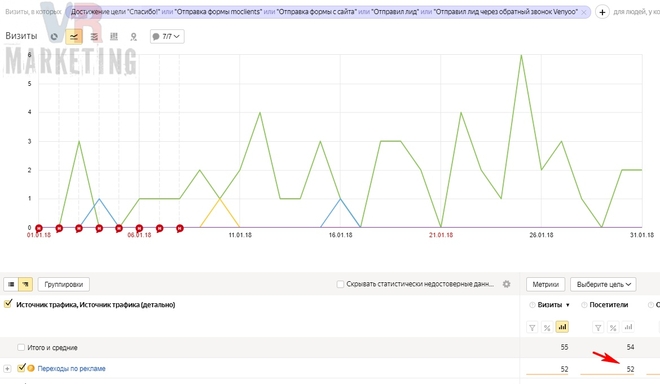Viewport: 660px width, 384px height.
Task: Open the Выберите цель dropdown
Action: click(x=603, y=284)
